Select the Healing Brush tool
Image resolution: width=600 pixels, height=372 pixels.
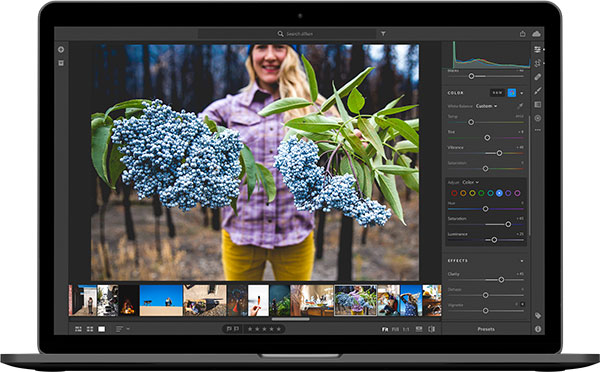(538, 77)
